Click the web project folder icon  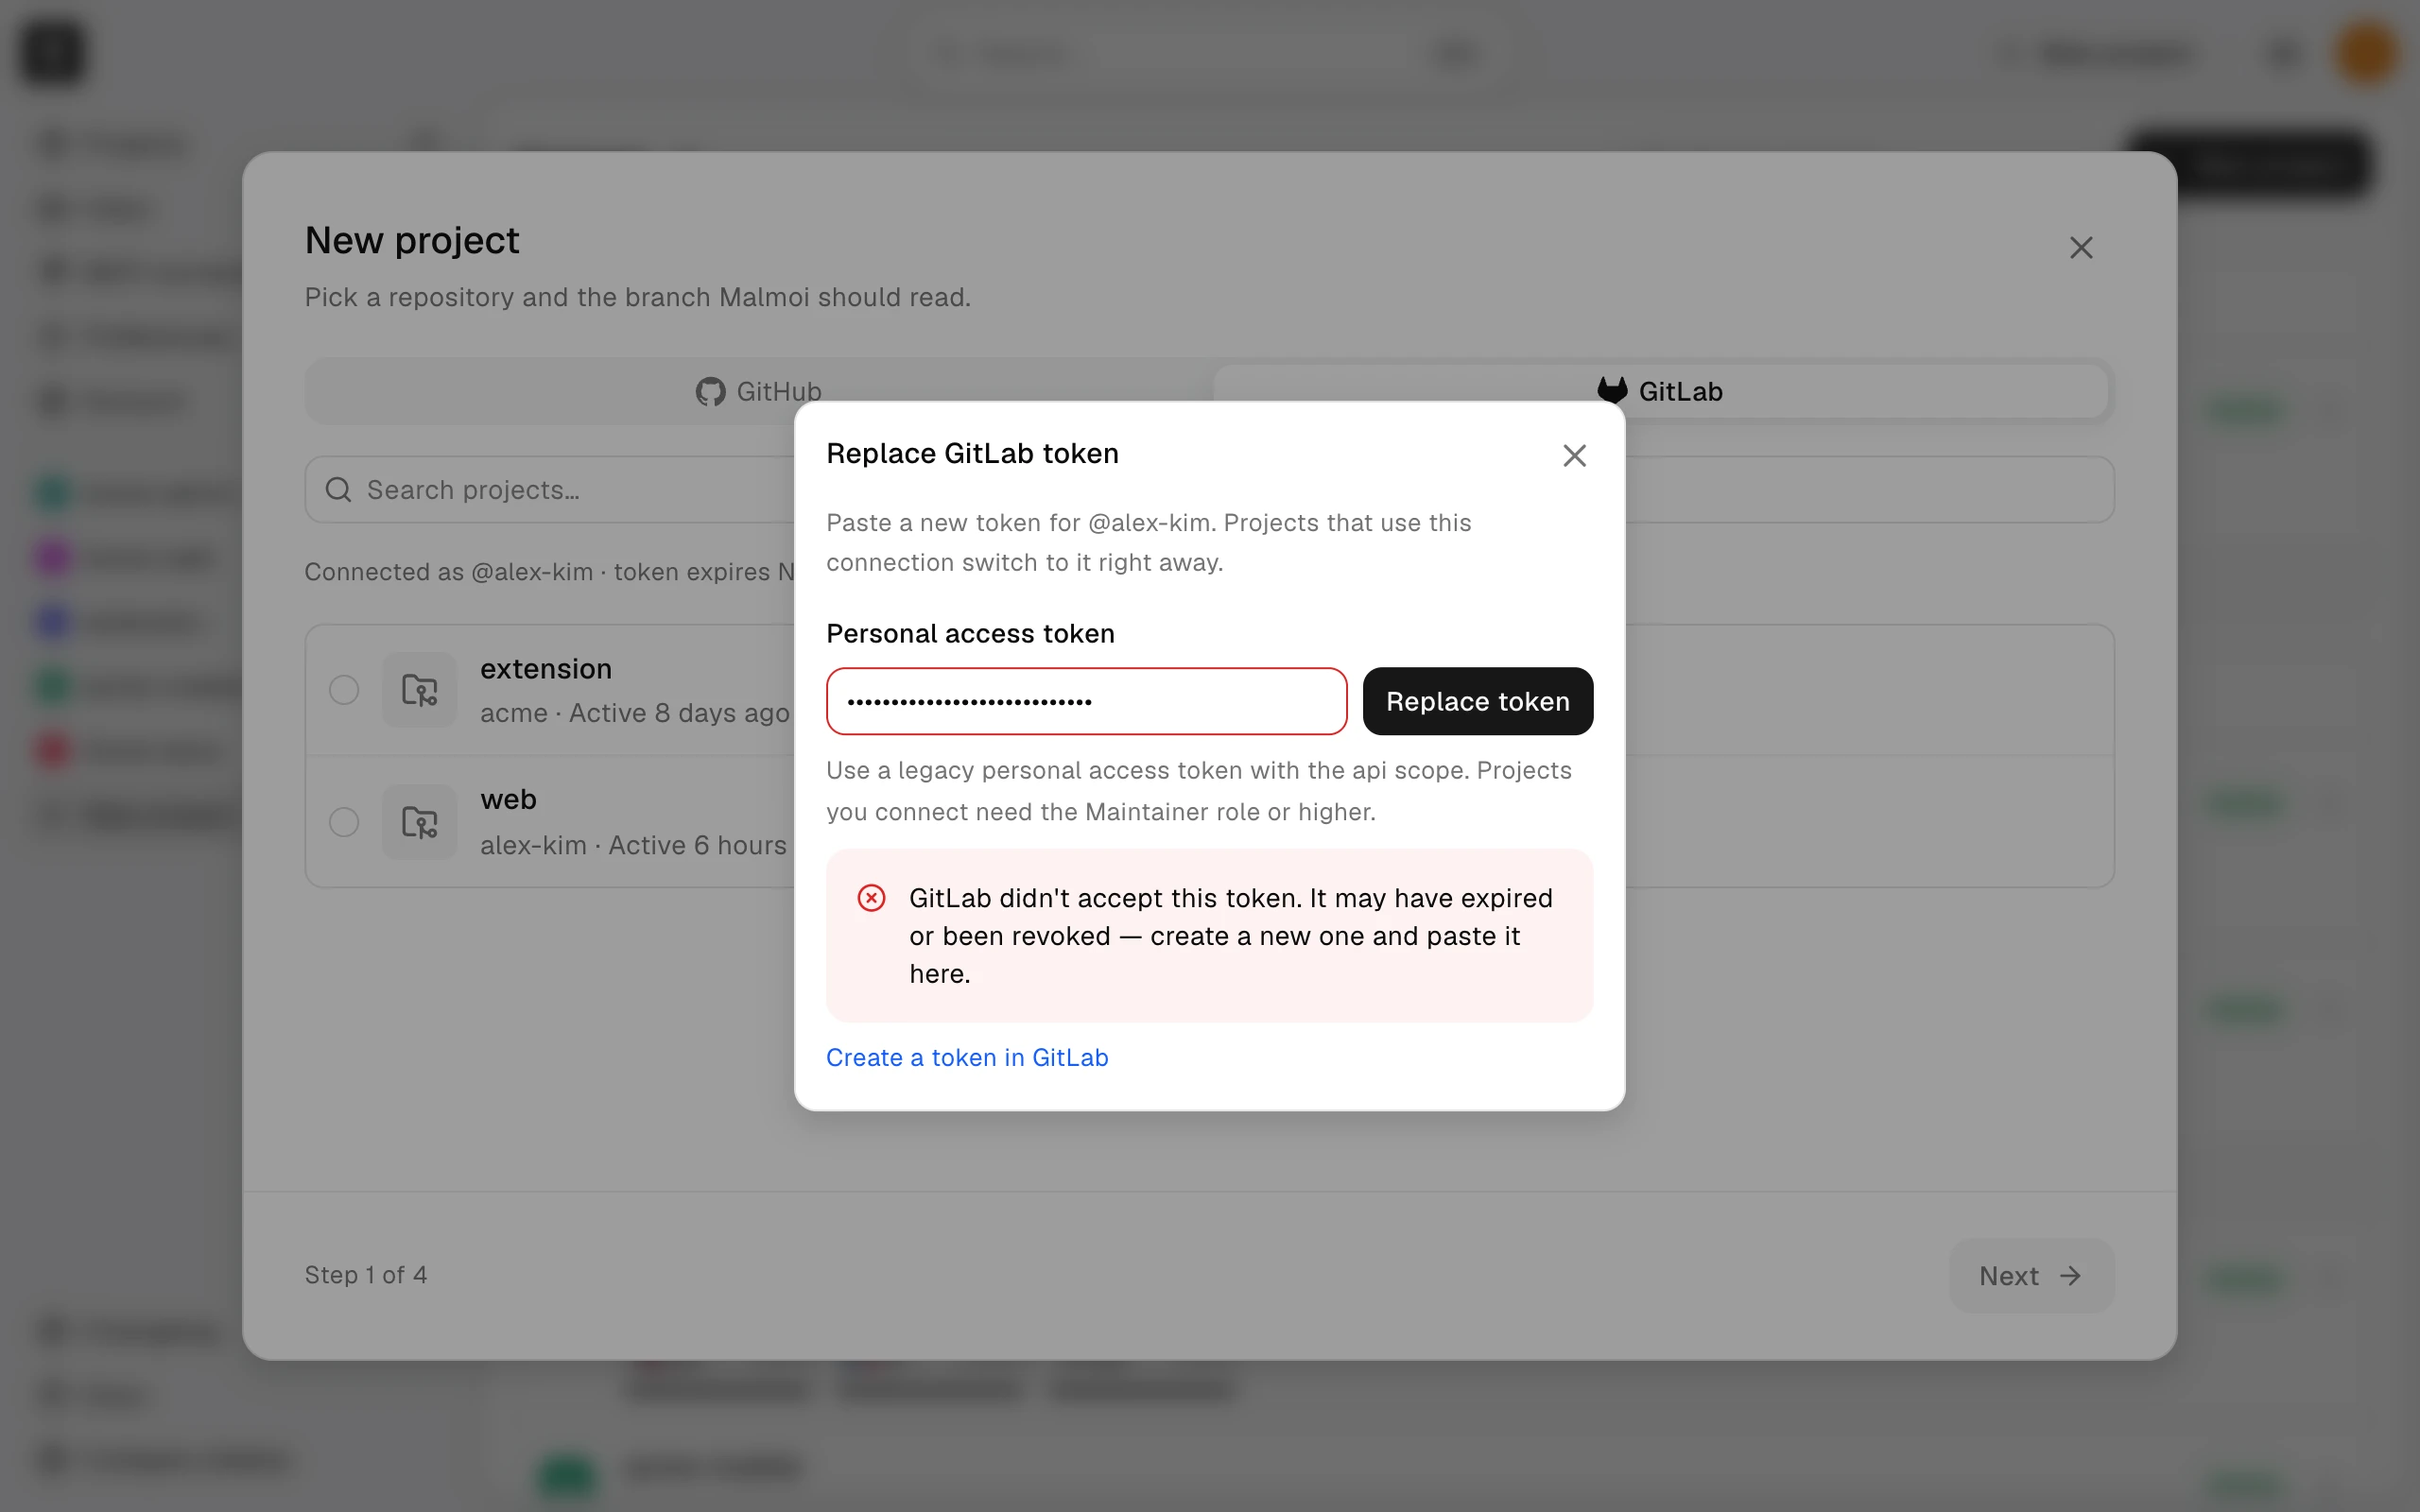[x=419, y=822]
